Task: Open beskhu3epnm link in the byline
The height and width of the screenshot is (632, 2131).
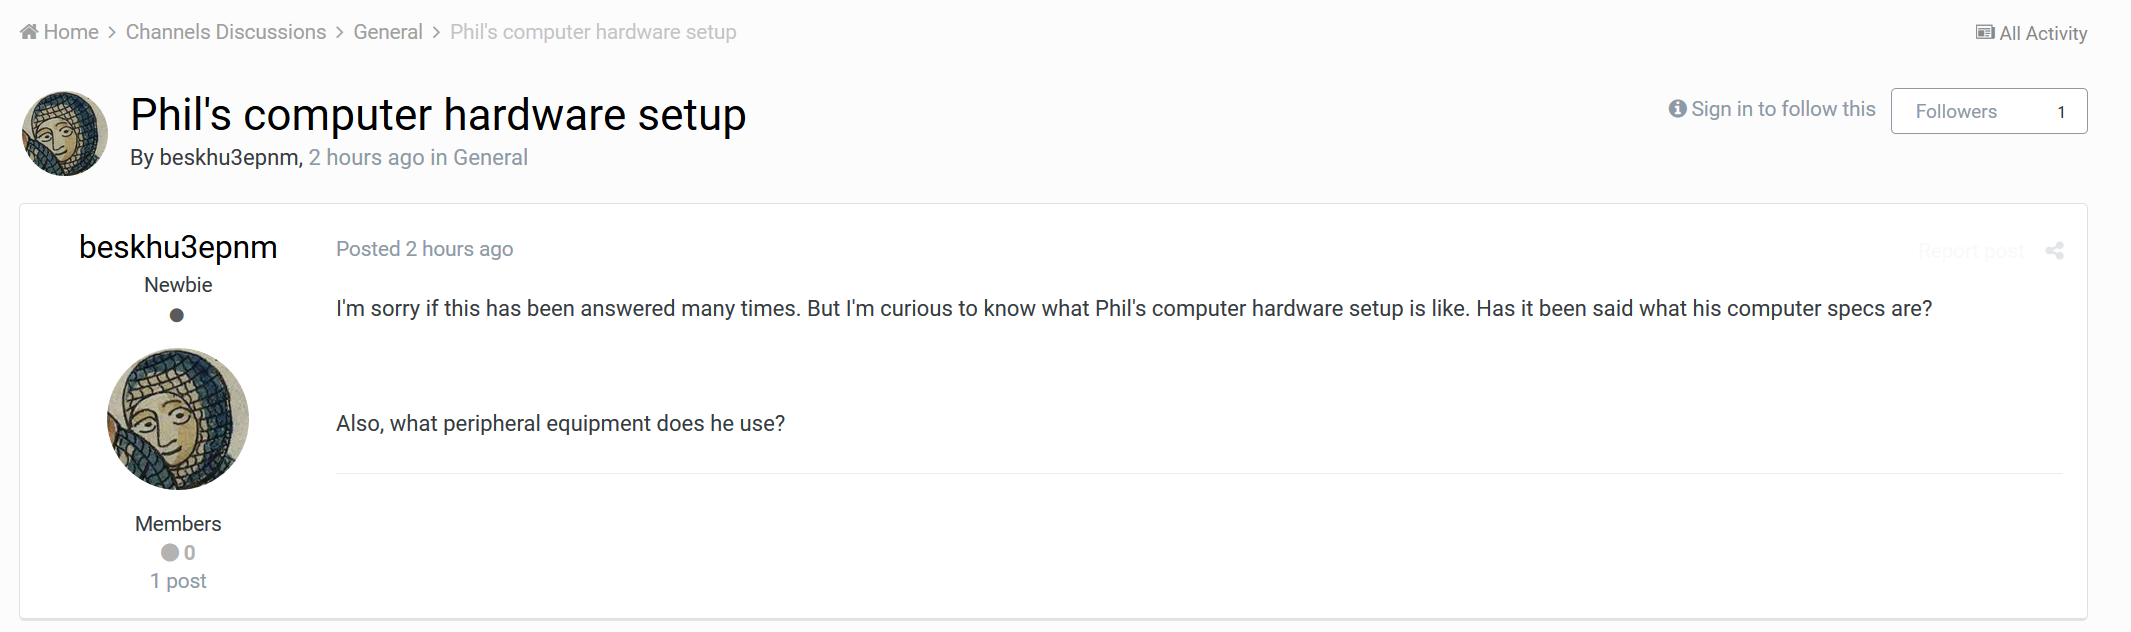Action: click(229, 158)
